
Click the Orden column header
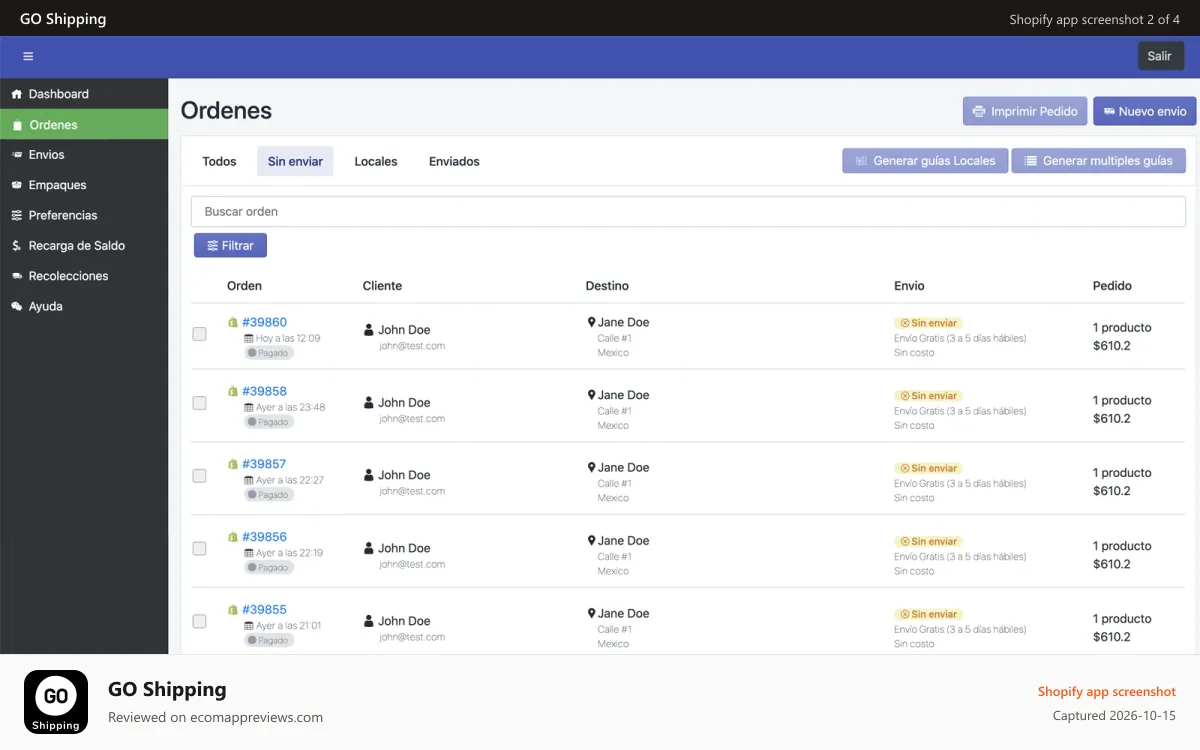[244, 286]
